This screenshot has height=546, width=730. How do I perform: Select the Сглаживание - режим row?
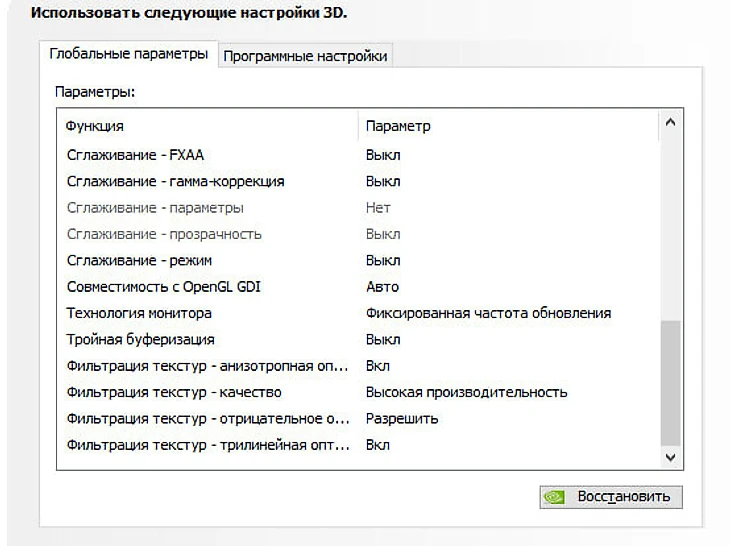(142, 260)
